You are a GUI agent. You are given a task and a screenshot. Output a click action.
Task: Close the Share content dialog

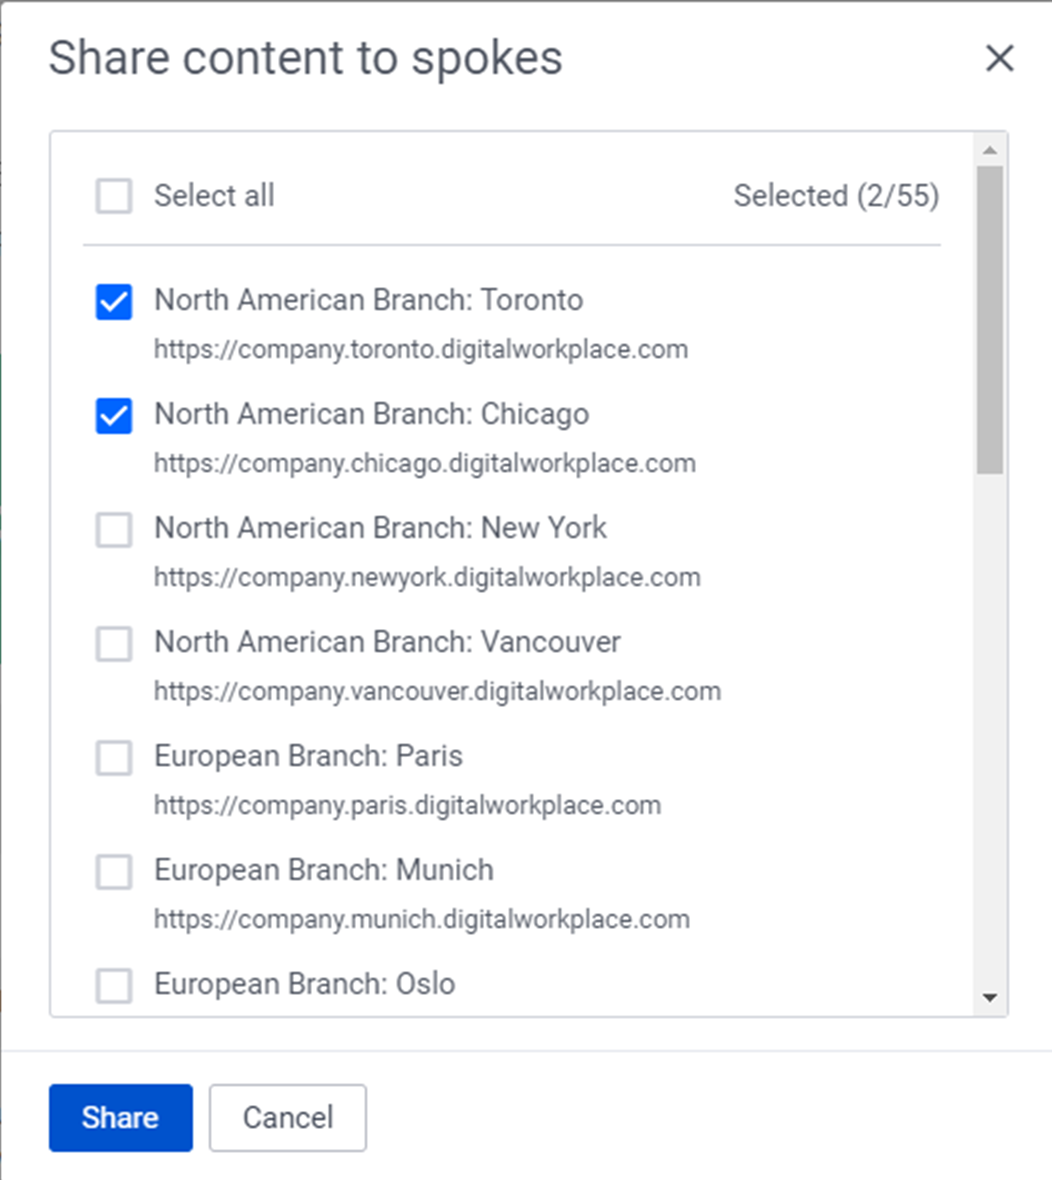click(x=999, y=58)
